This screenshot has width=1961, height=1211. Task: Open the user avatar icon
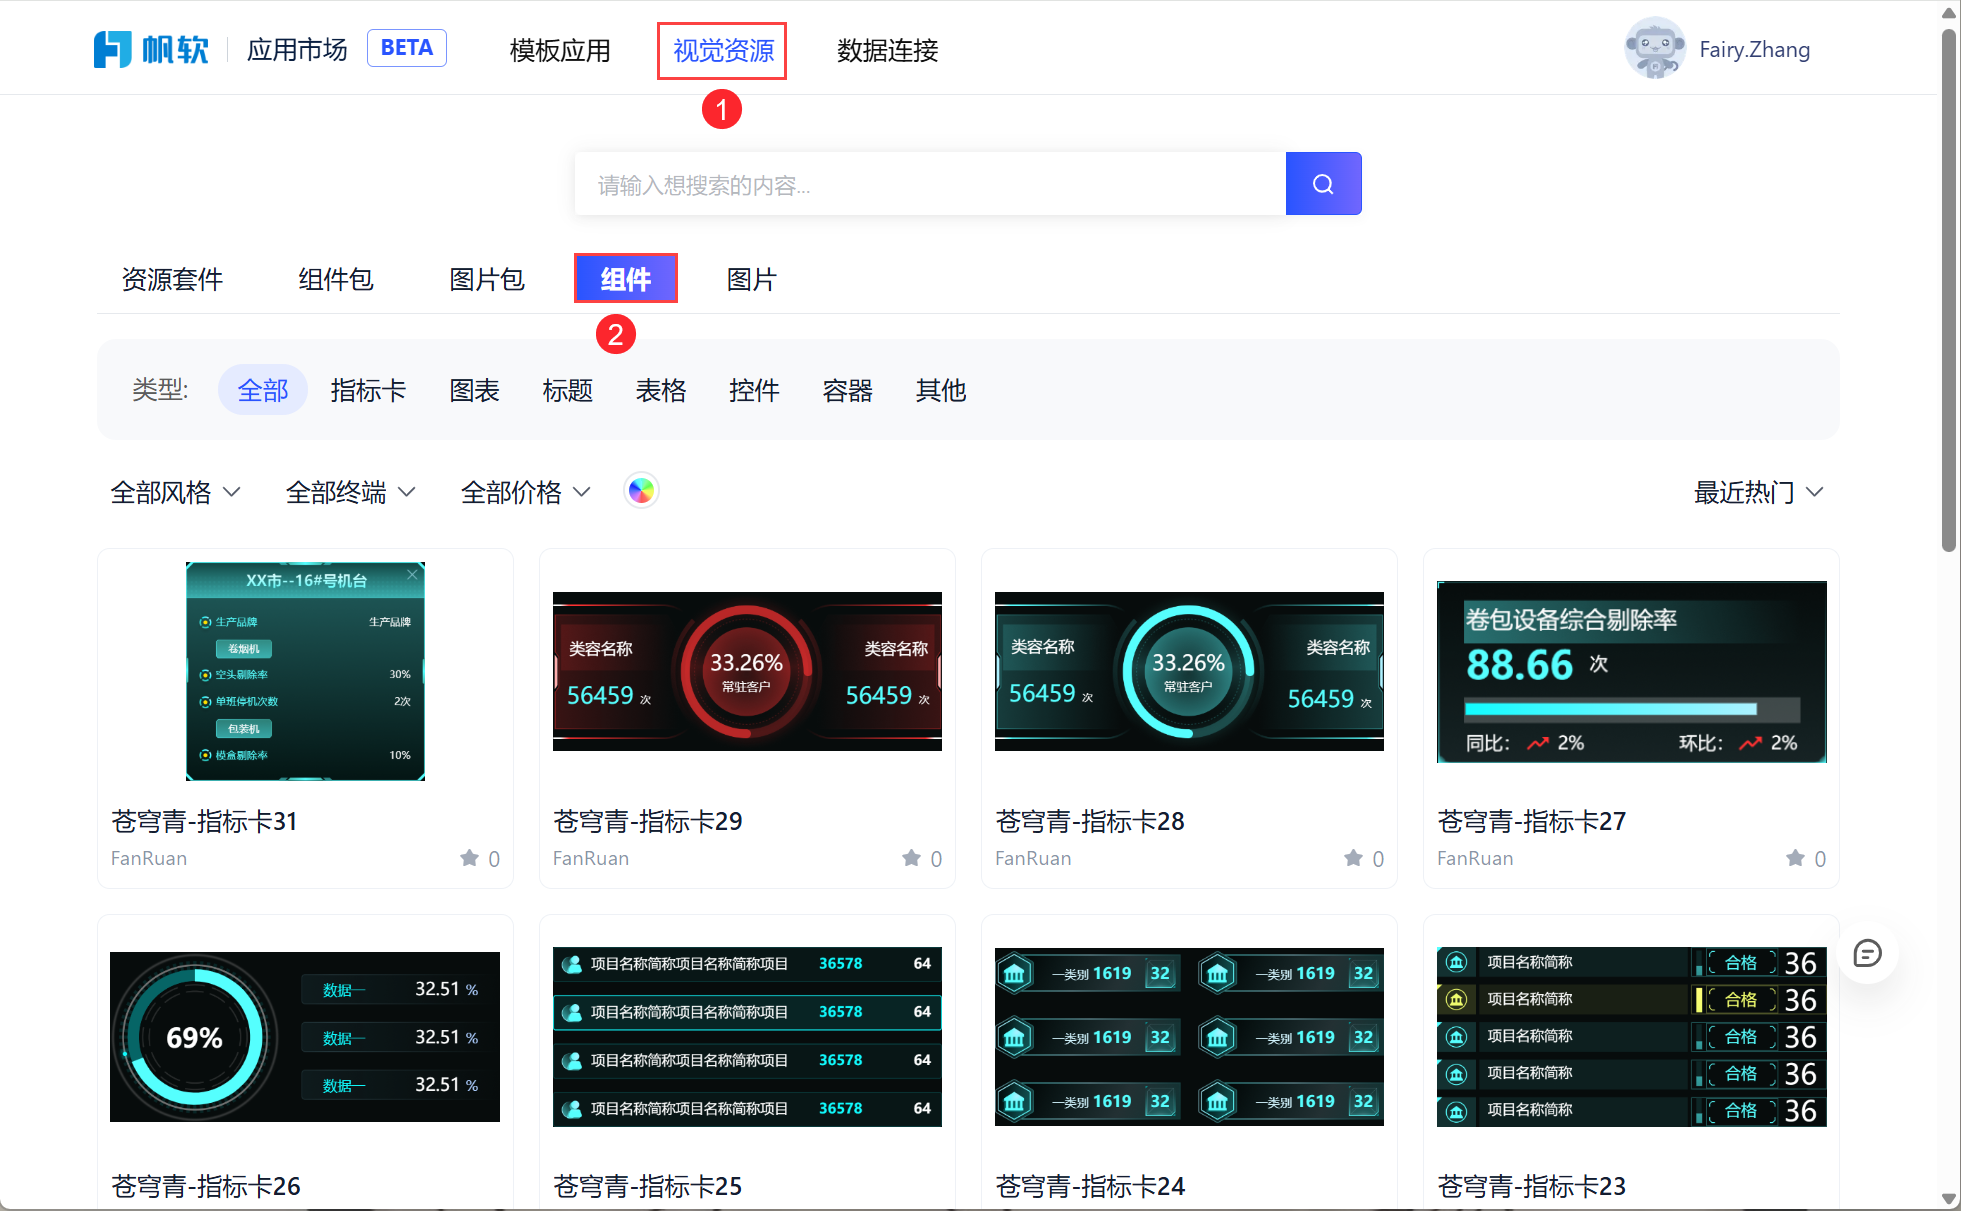point(1654,48)
